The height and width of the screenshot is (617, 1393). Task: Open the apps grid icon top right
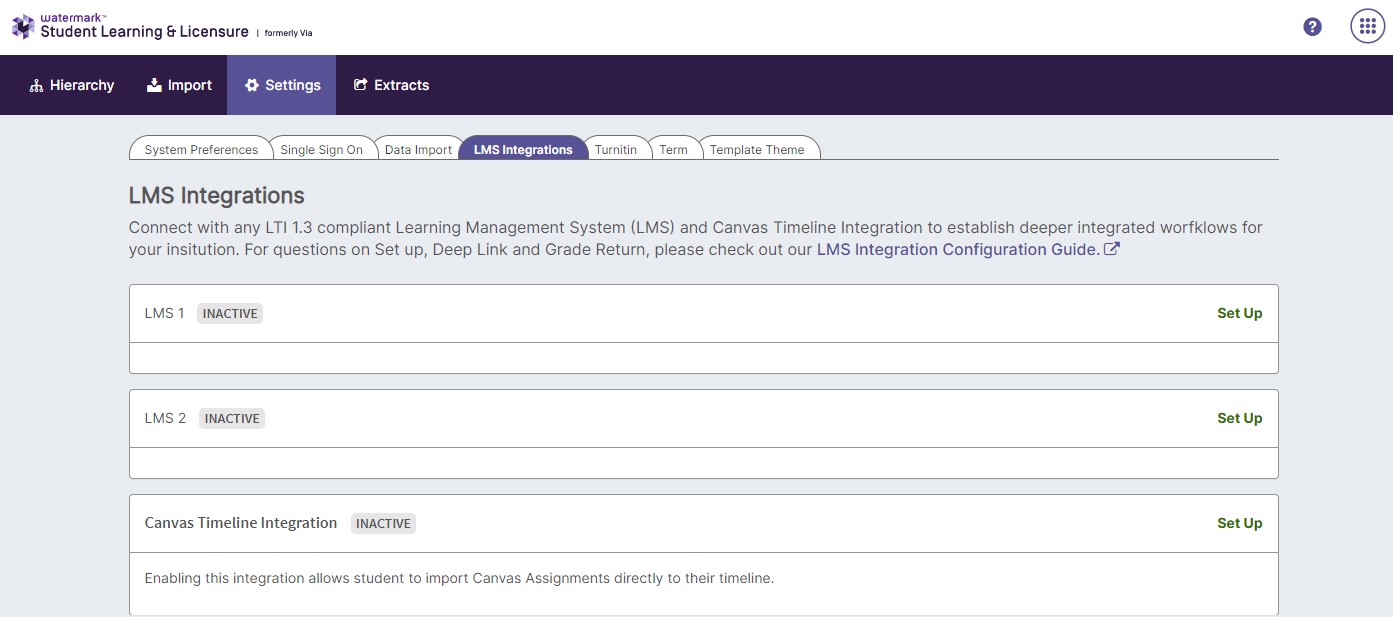click(x=1366, y=25)
